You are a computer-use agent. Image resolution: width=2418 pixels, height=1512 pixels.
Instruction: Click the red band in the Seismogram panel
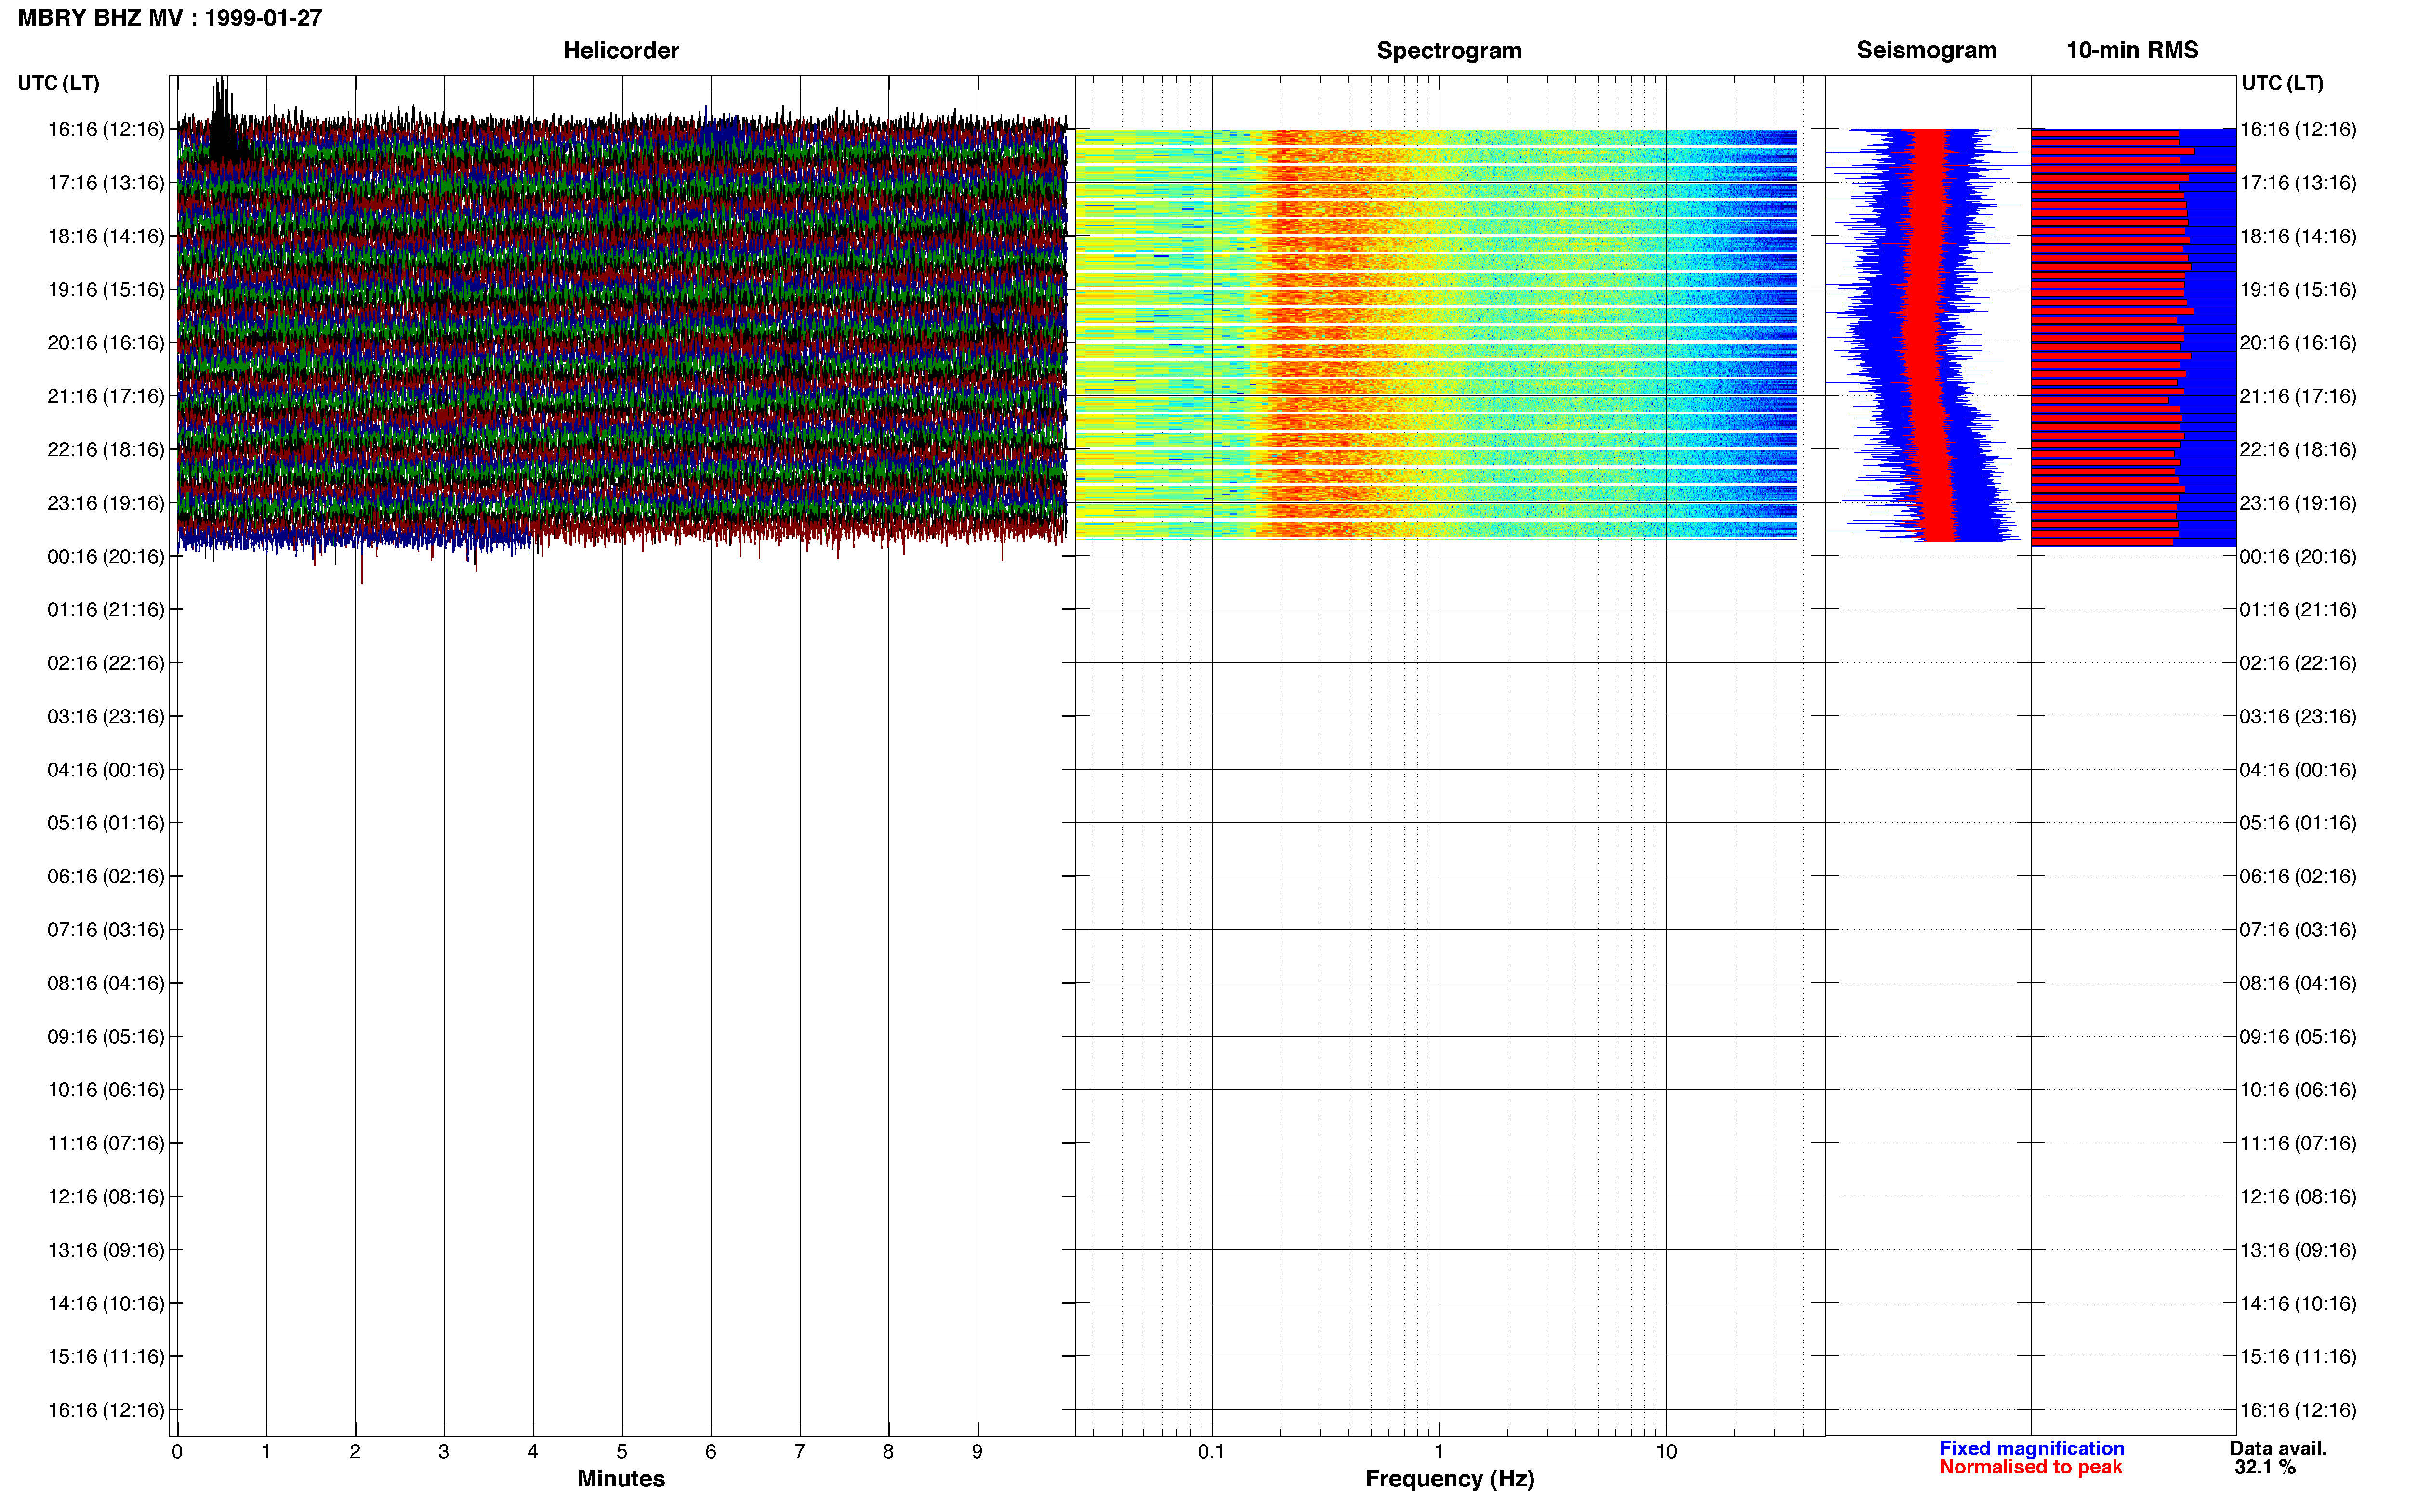(x=1928, y=335)
